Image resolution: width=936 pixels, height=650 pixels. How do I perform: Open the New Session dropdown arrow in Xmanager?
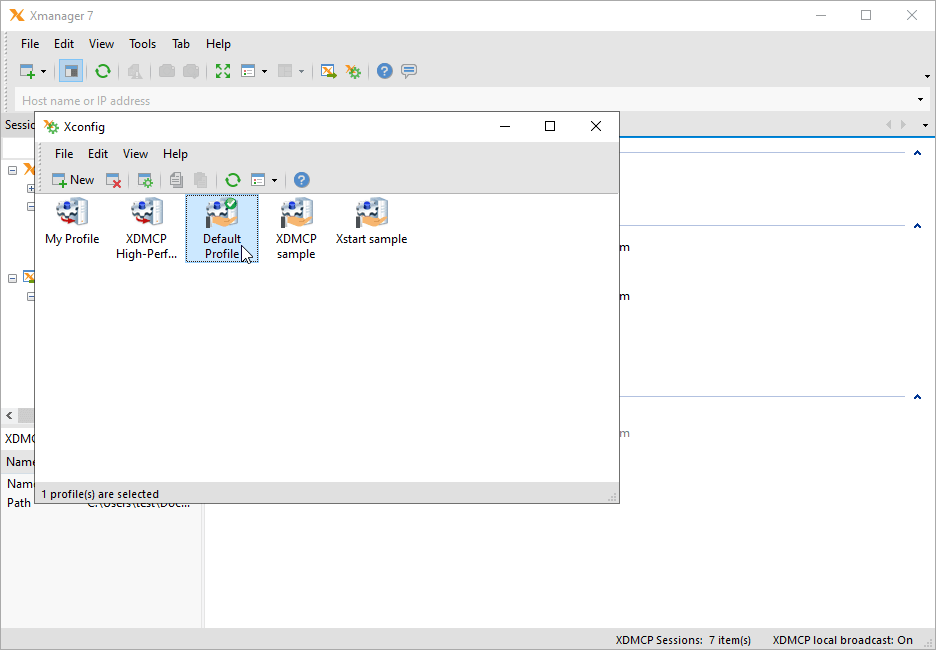(x=44, y=72)
